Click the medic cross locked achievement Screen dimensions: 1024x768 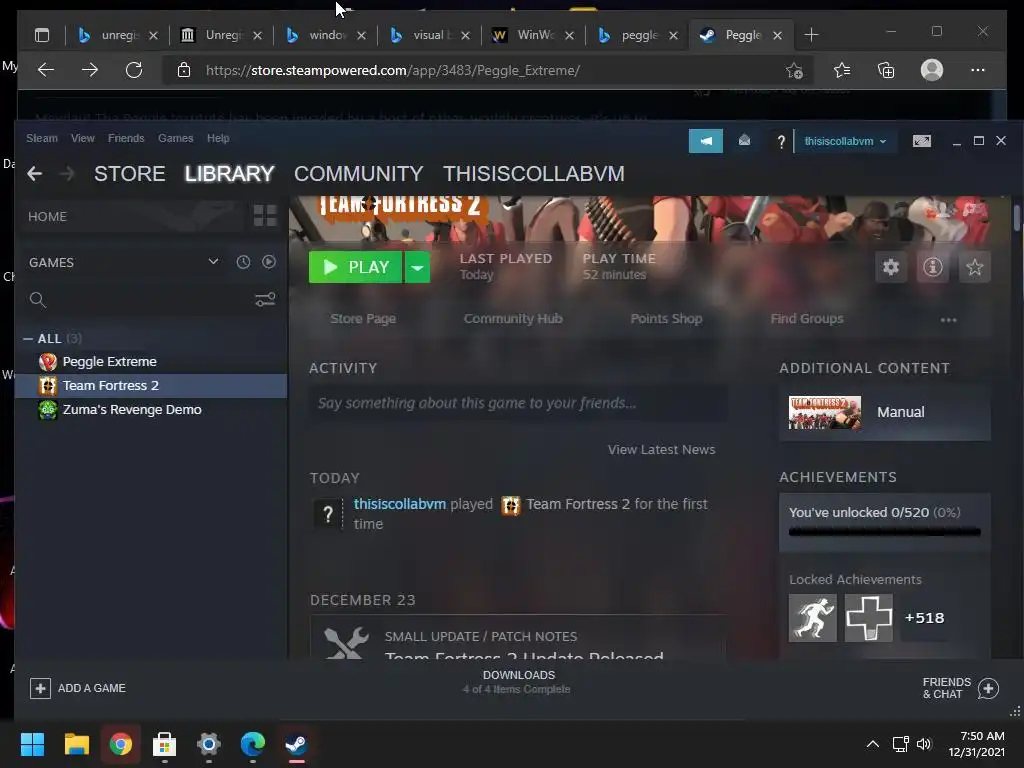click(869, 618)
